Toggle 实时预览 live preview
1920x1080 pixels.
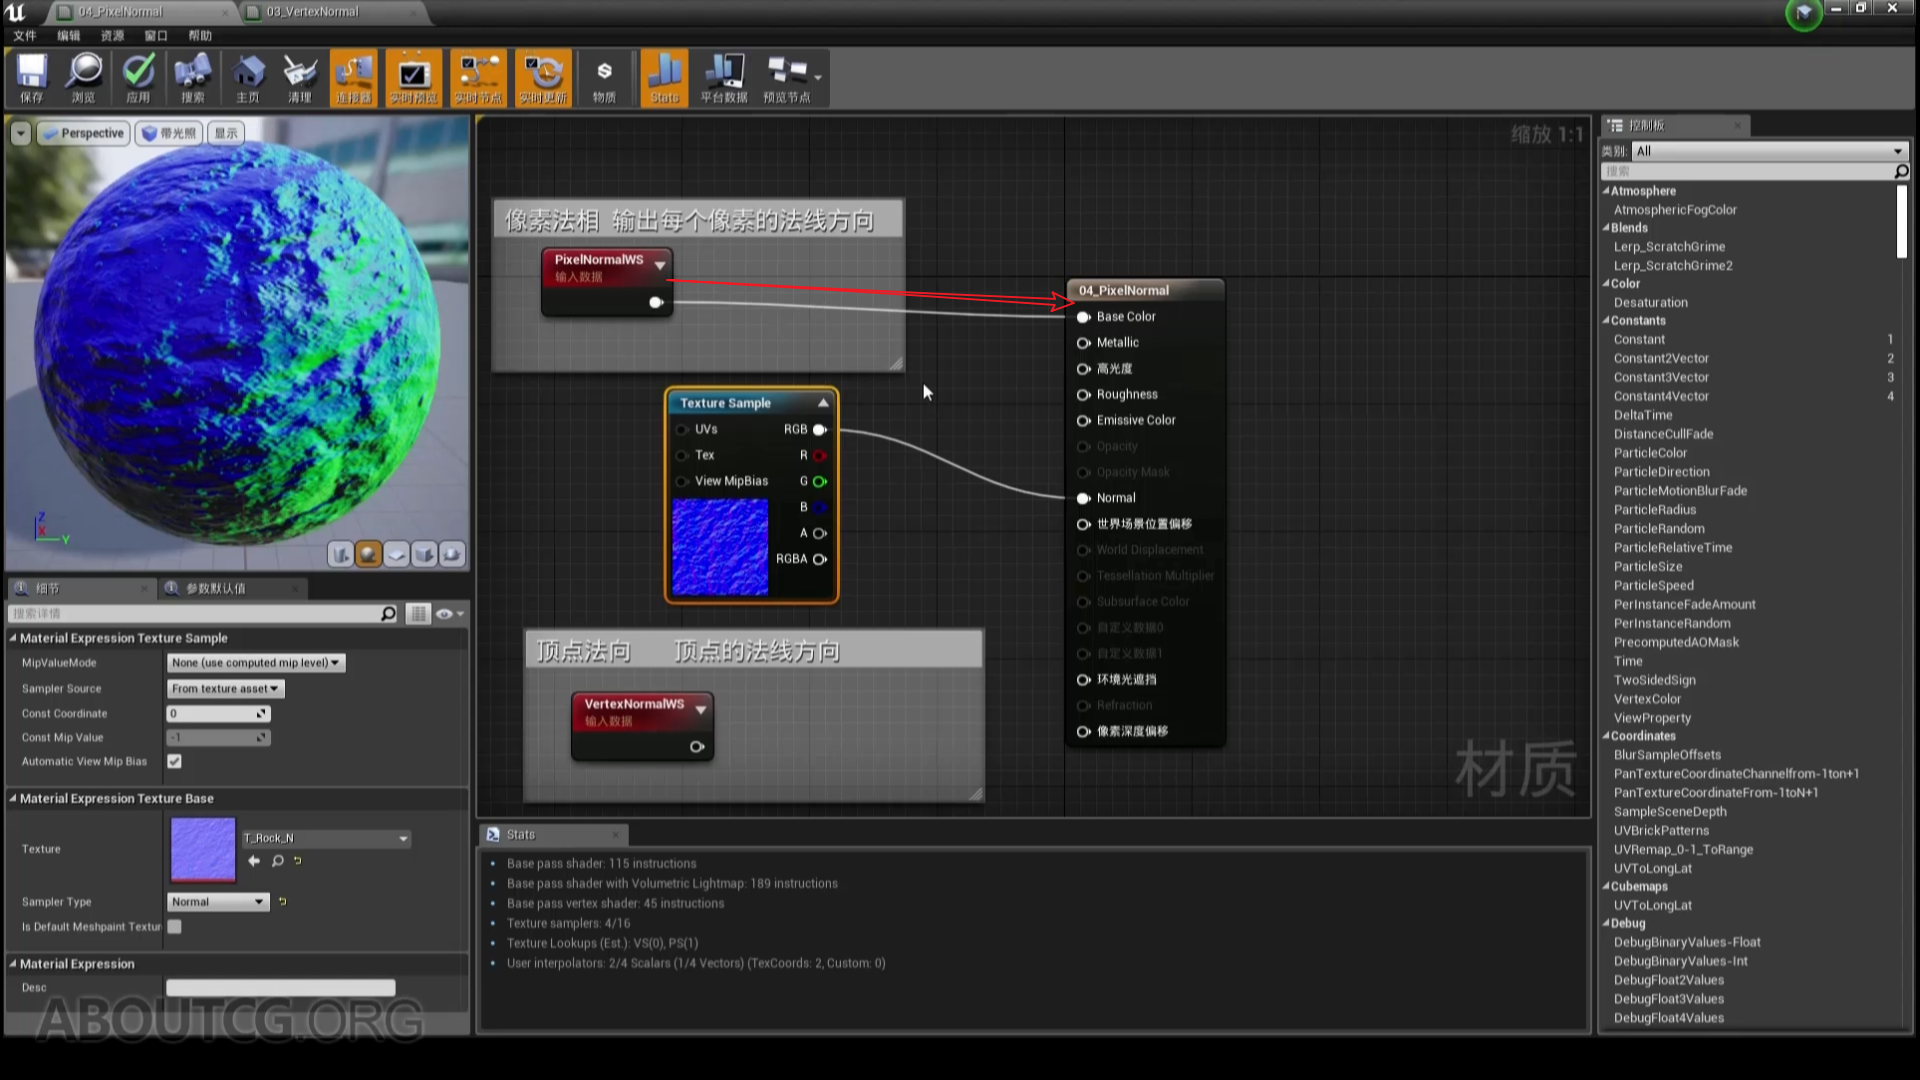[x=413, y=77]
